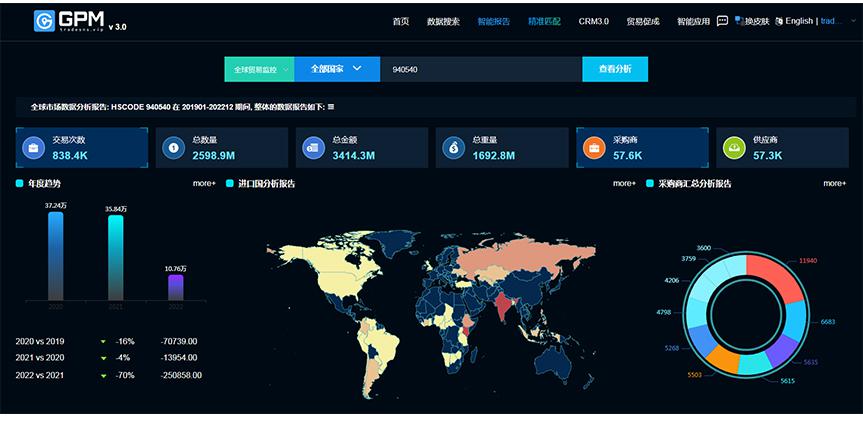Go to the 数据搜索 menu
Viewport: 863px width, 435px height.
443,21
